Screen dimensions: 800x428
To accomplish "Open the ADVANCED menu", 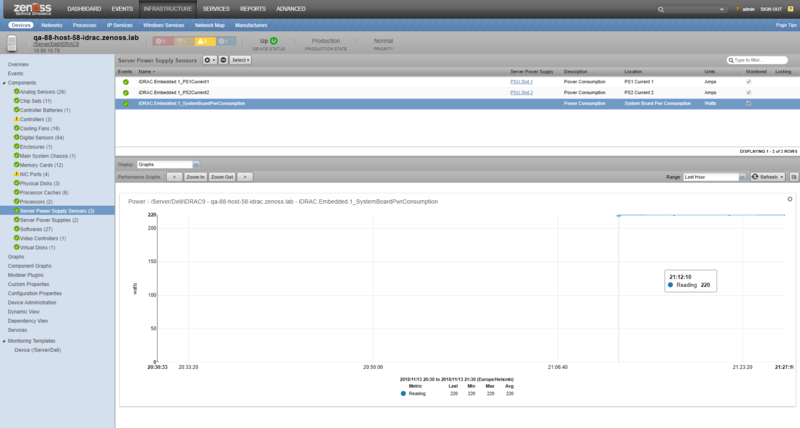I will tap(291, 9).
